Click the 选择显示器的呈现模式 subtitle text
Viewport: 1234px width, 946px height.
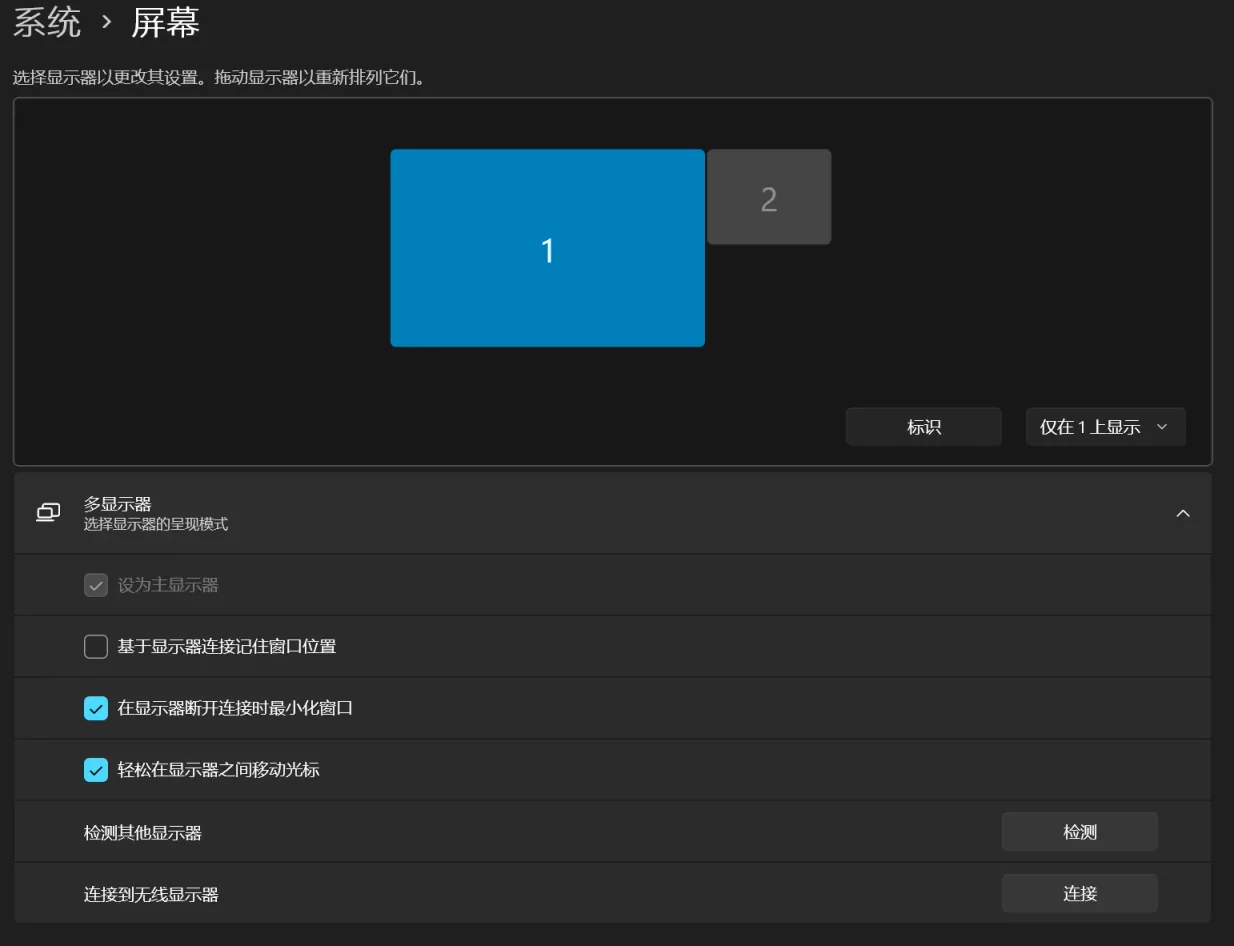click(156, 524)
